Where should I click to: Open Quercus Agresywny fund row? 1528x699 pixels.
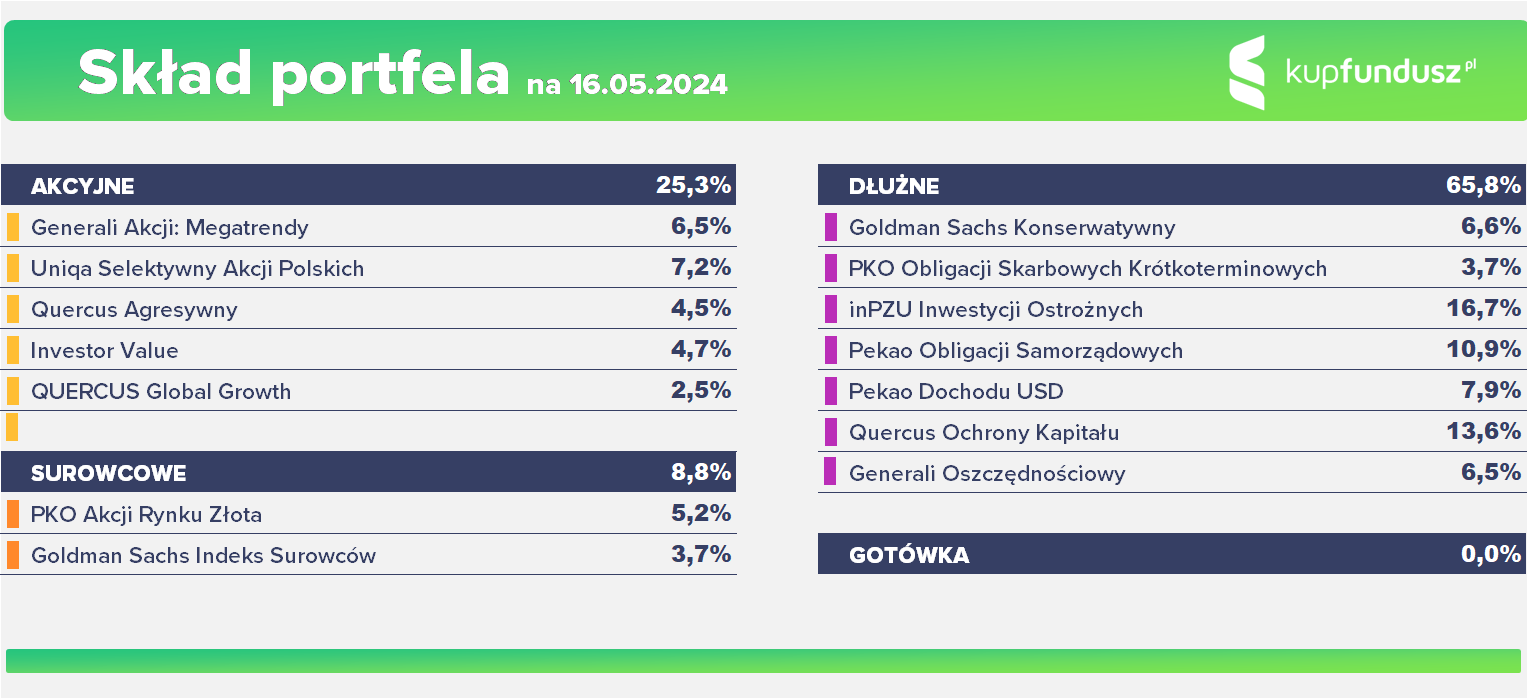pos(368,309)
